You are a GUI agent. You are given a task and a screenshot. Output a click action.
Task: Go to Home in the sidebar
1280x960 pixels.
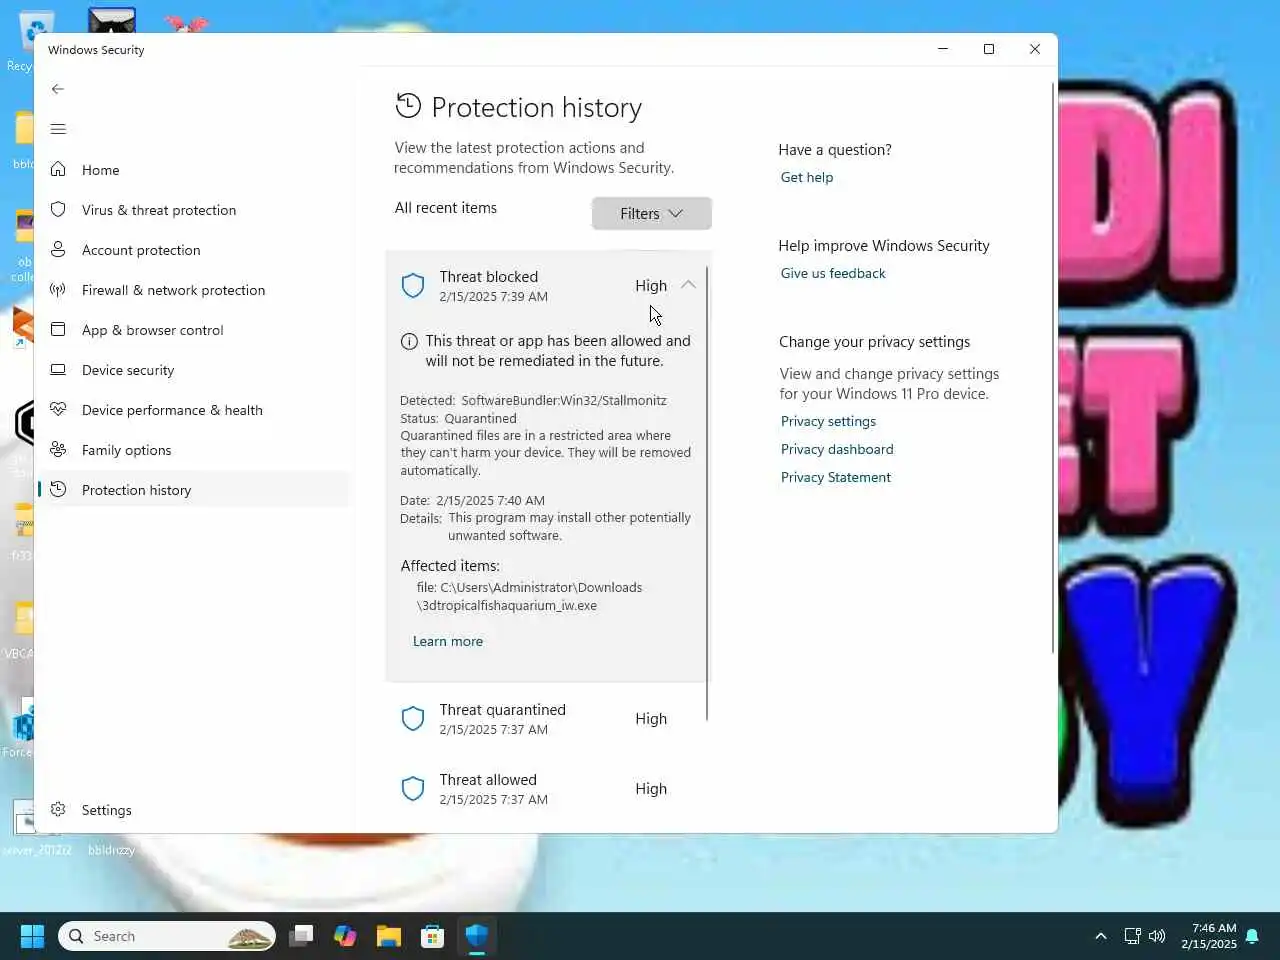pos(194,170)
